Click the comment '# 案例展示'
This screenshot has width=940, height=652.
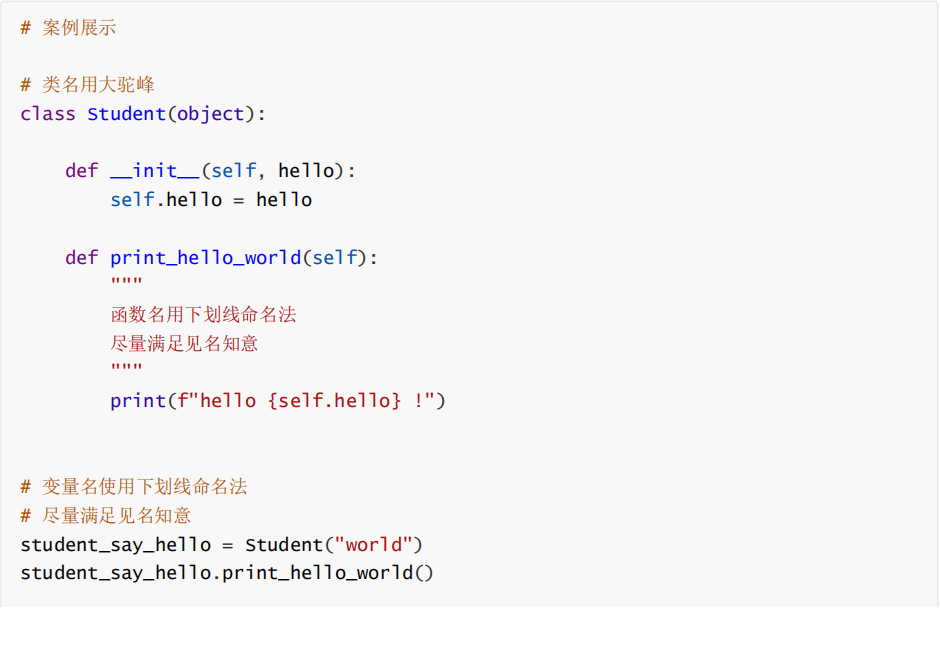[68, 28]
